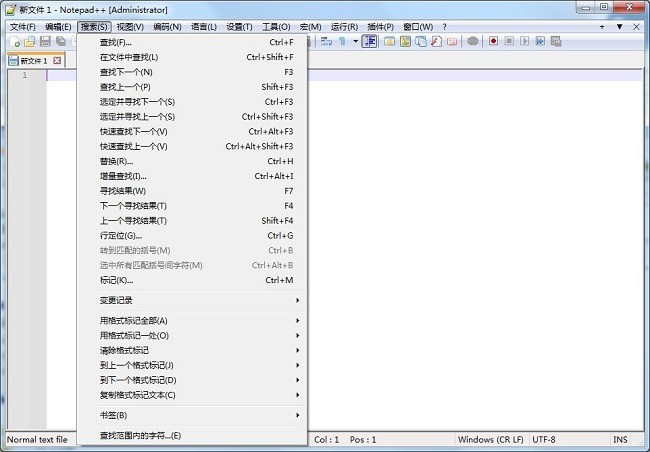This screenshot has width=650, height=452.
Task: Click the Save toolbar icon
Action: [x=45, y=41]
